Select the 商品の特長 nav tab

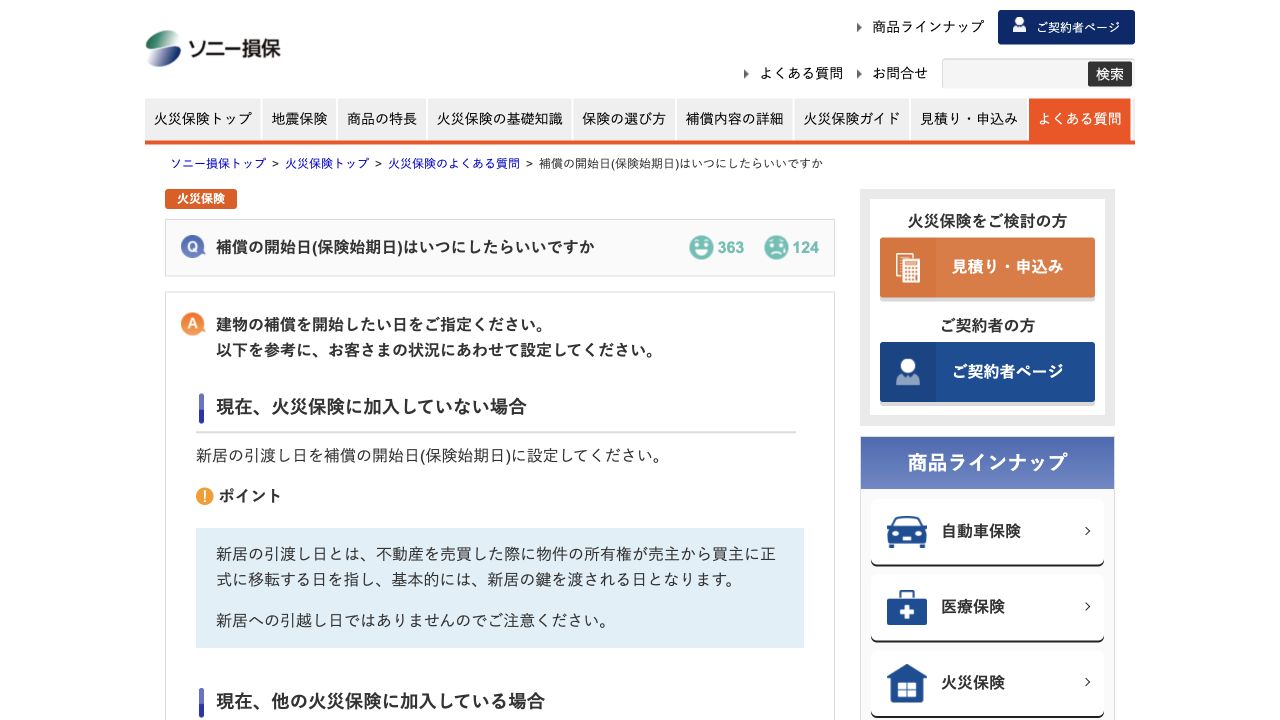click(382, 119)
